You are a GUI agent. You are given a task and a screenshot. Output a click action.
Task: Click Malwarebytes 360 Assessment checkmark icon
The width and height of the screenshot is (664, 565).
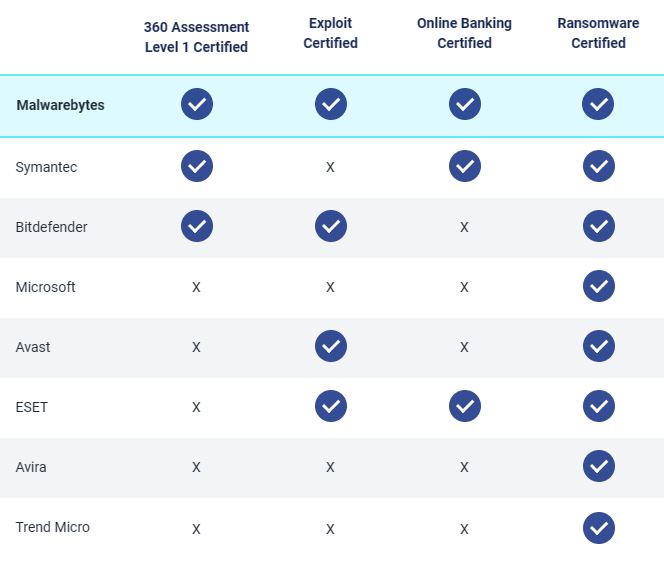[197, 104]
